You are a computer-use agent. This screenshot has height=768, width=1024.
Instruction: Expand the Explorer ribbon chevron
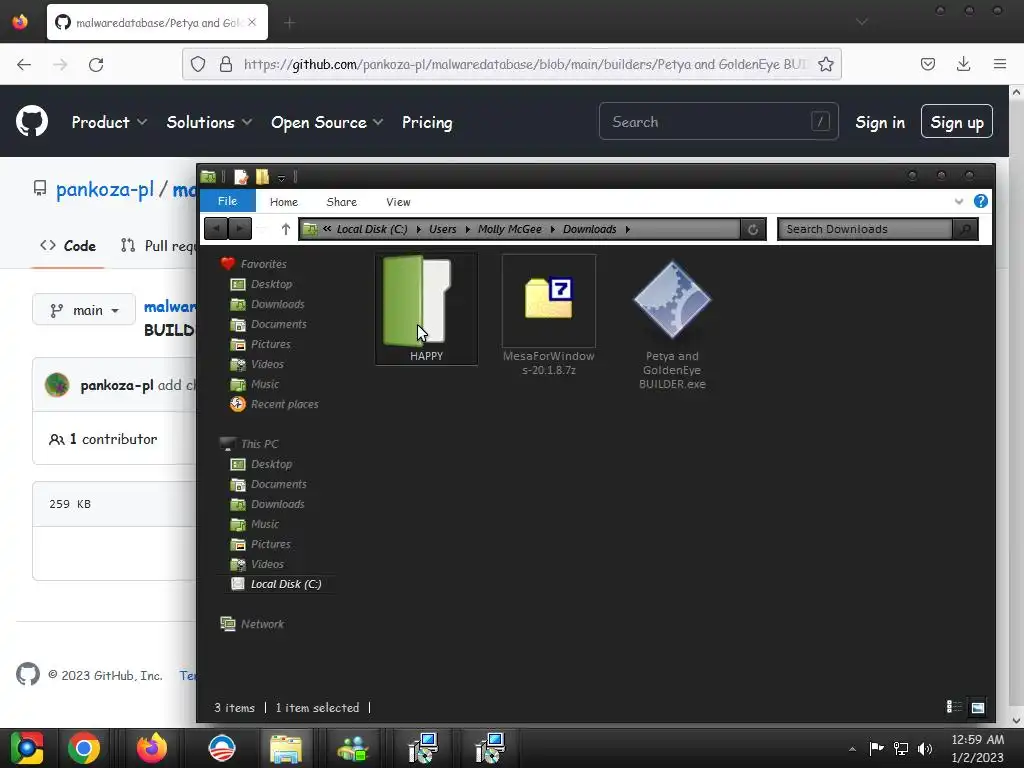958,201
